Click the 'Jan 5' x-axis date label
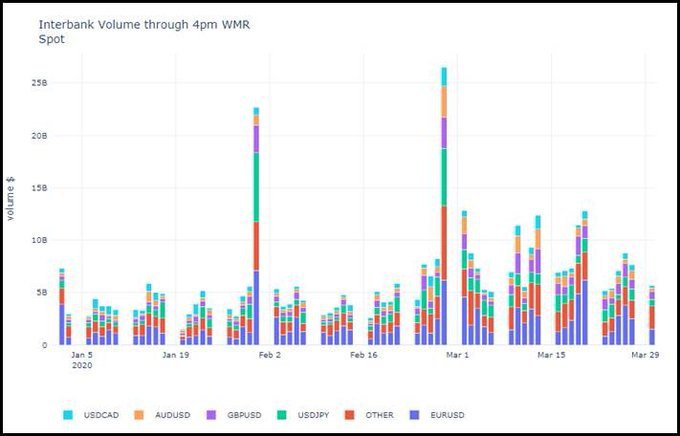The width and height of the screenshot is (680, 436). tap(82, 355)
